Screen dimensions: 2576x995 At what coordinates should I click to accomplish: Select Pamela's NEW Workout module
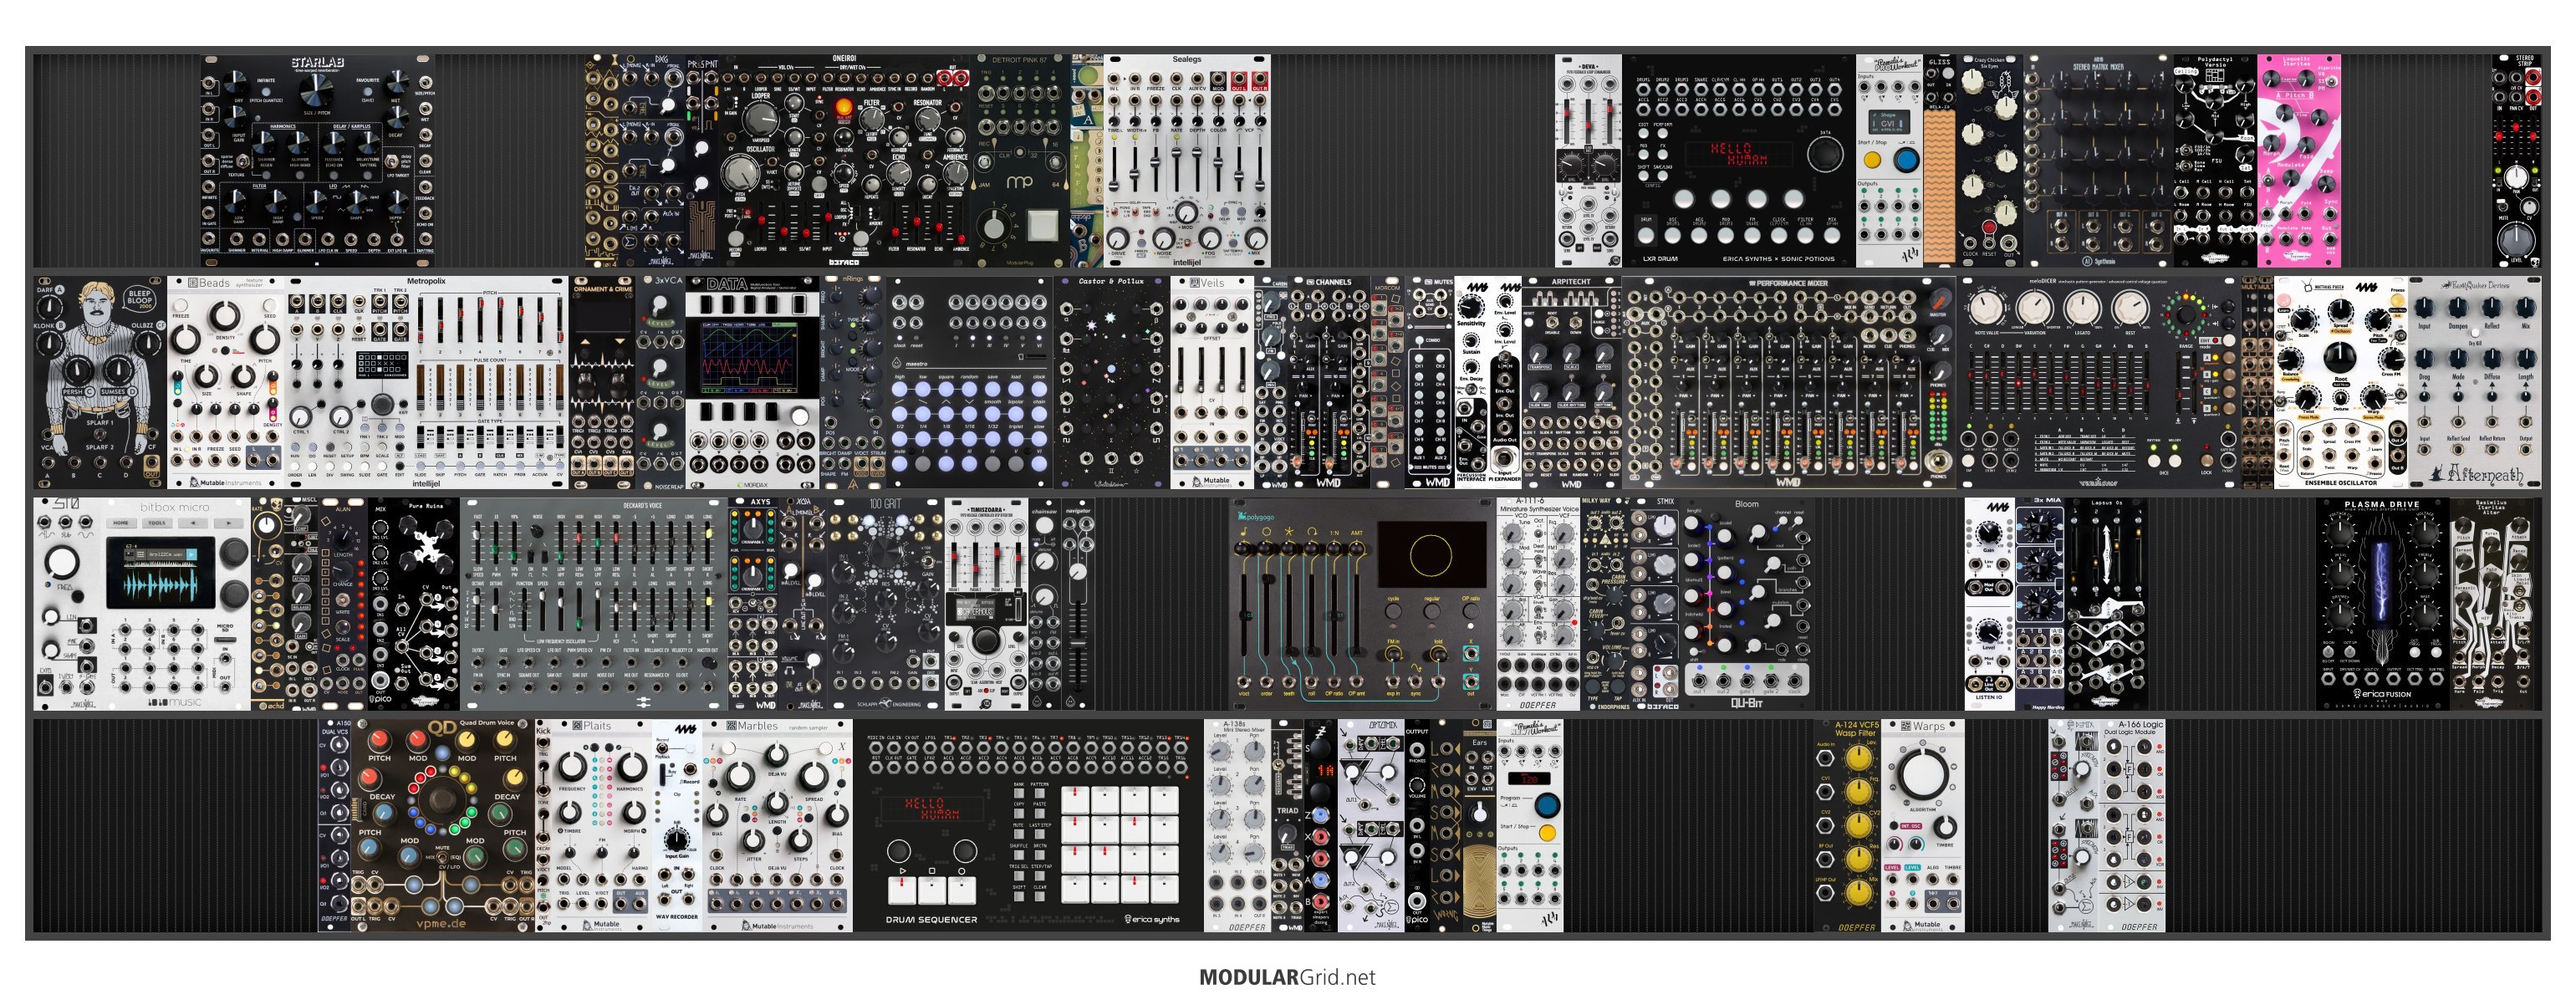point(1529,826)
